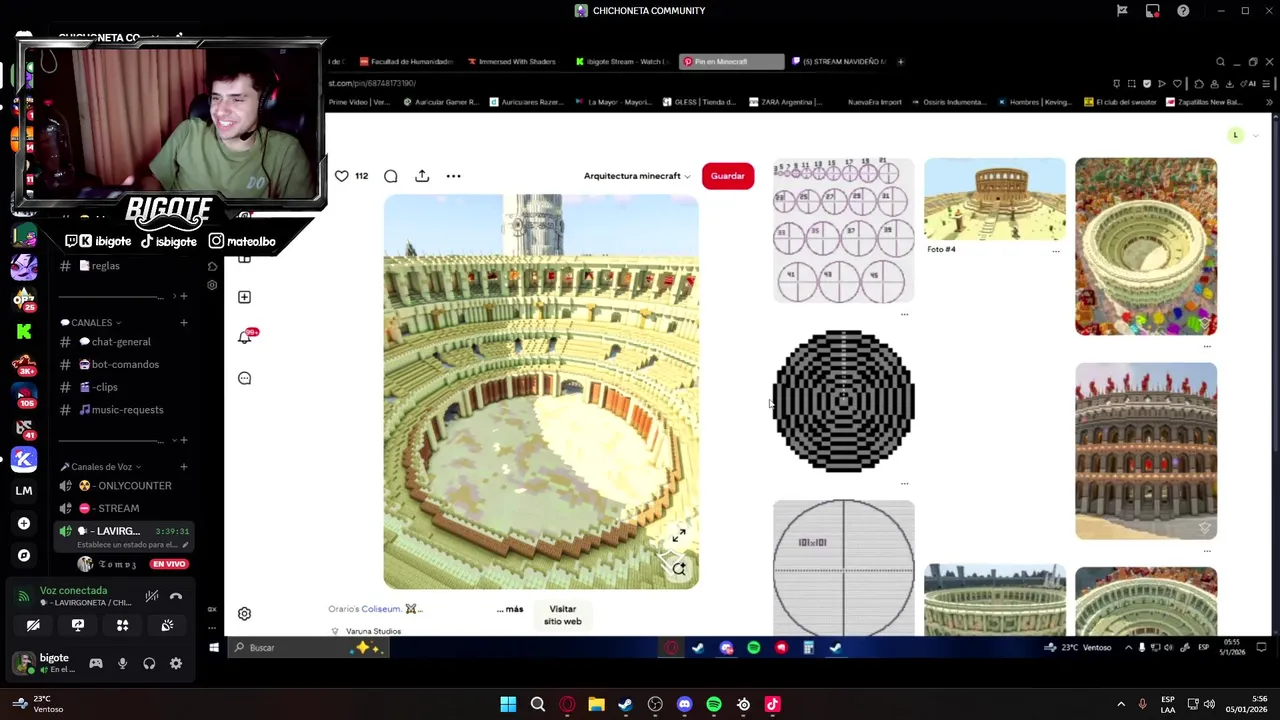Open the pin's three-dot more options
This screenshot has width=1280, height=720.
[453, 176]
